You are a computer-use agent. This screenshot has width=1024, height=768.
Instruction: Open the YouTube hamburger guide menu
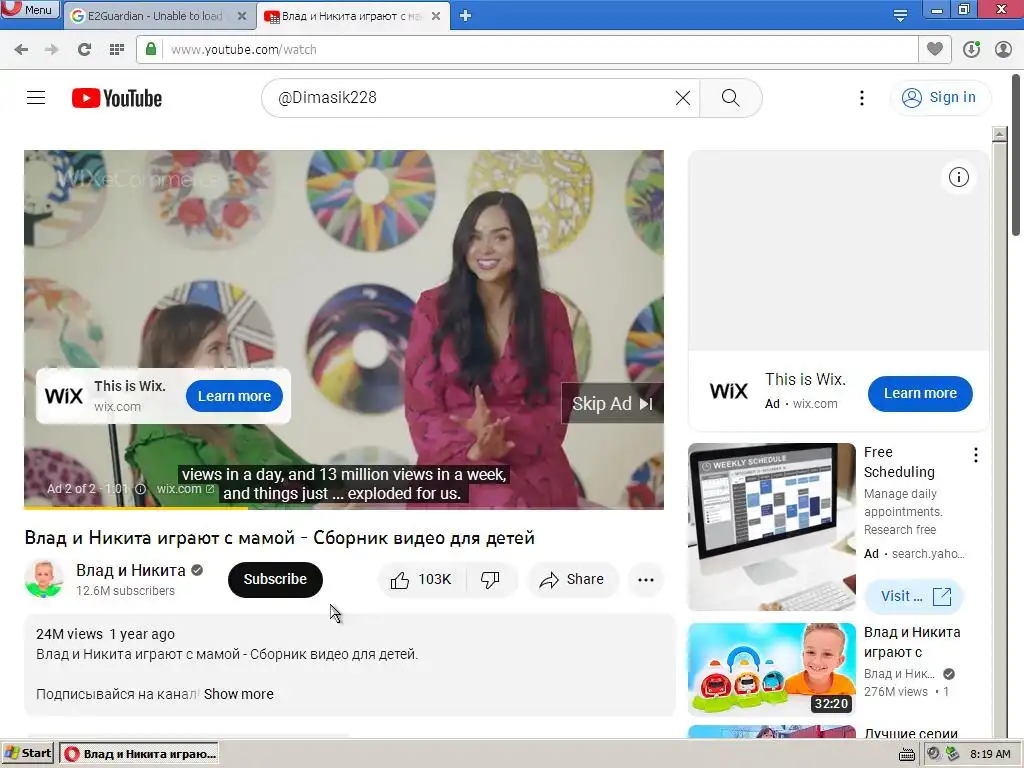[x=36, y=98]
